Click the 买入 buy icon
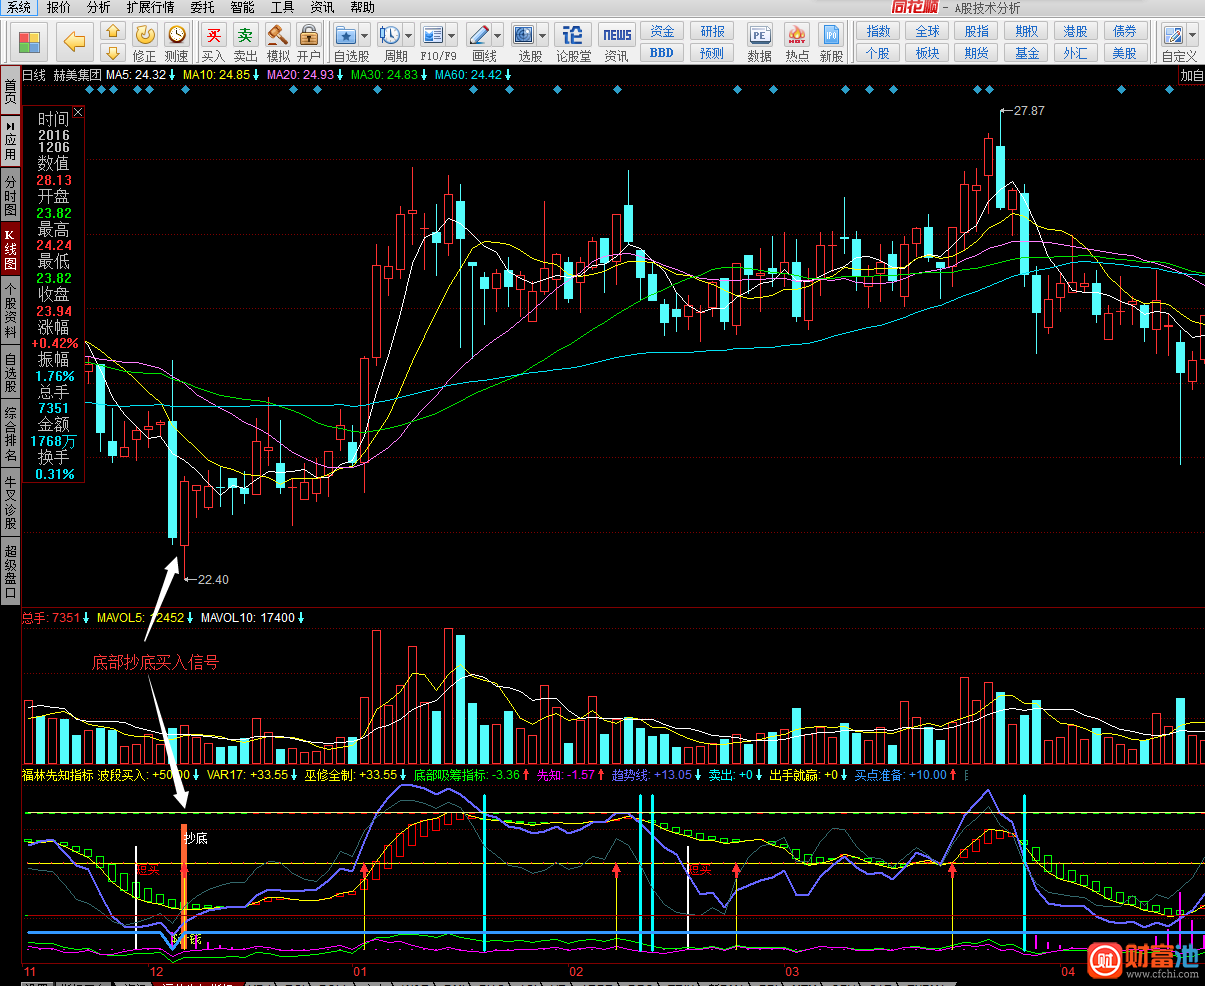Viewport: 1205px width, 986px height. pos(213,42)
